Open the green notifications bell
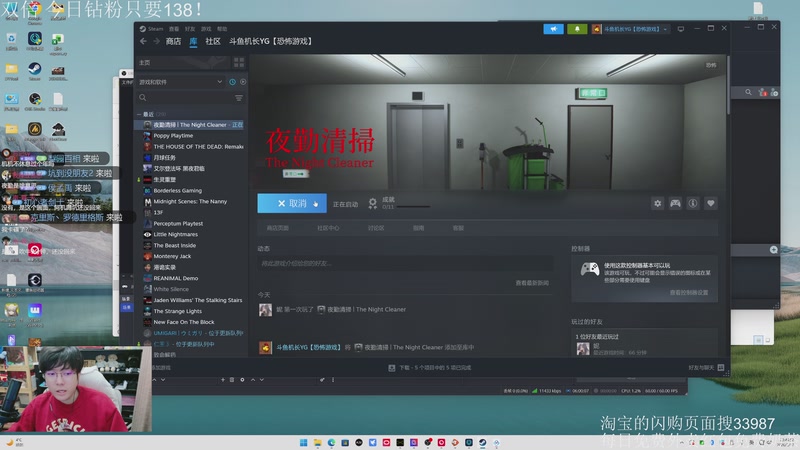This screenshot has width=800, height=450. (577, 29)
